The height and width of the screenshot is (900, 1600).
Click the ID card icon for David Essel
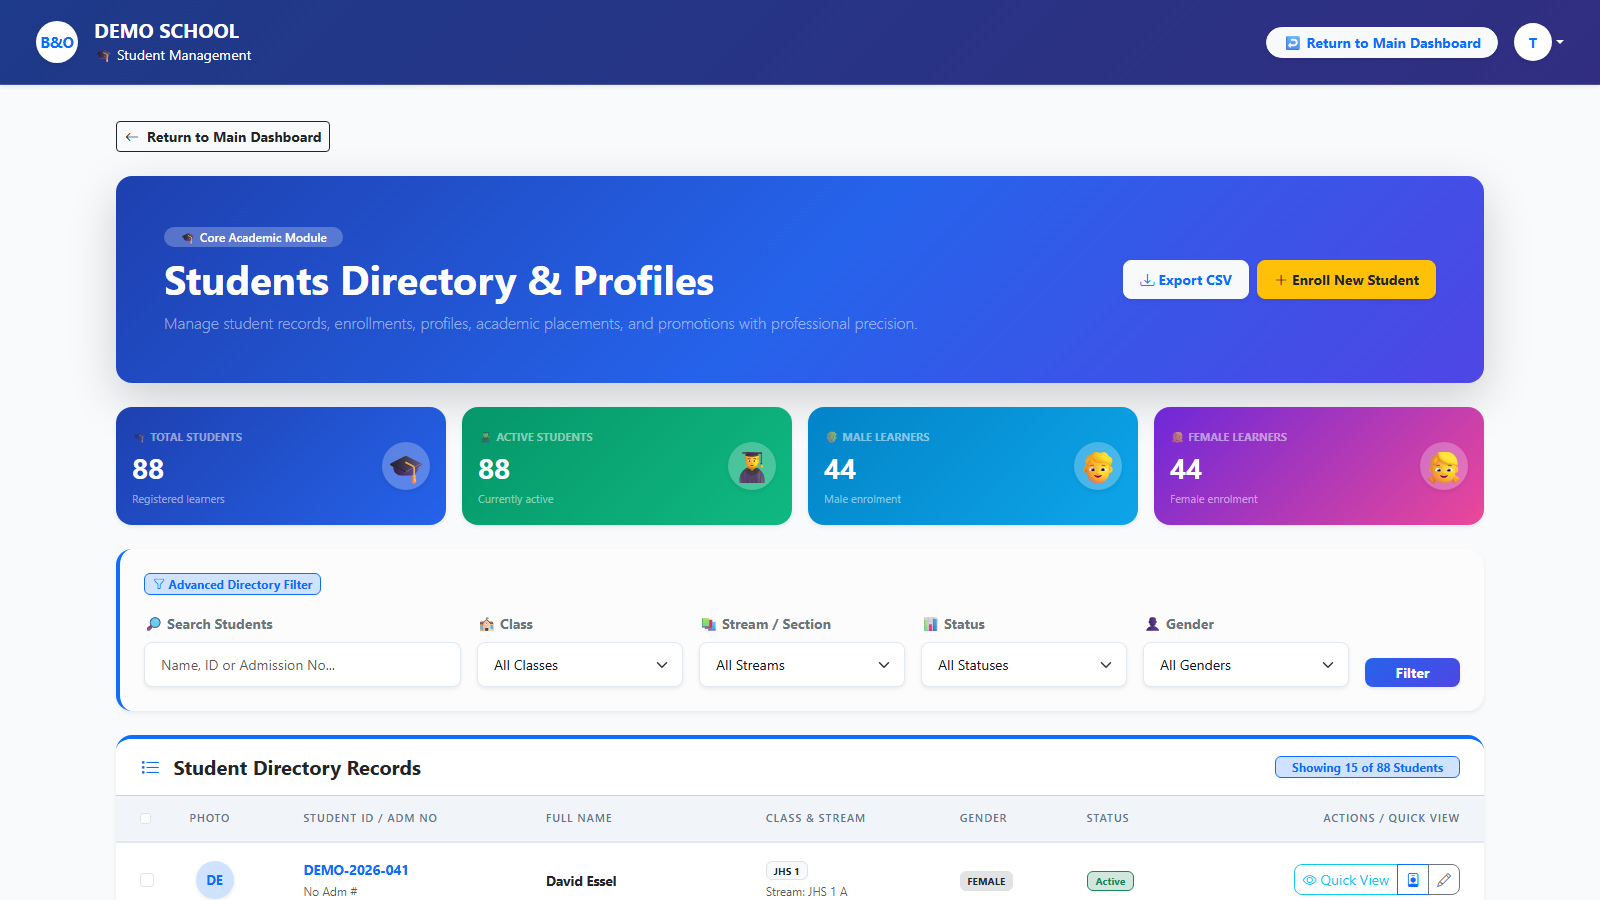1413,880
